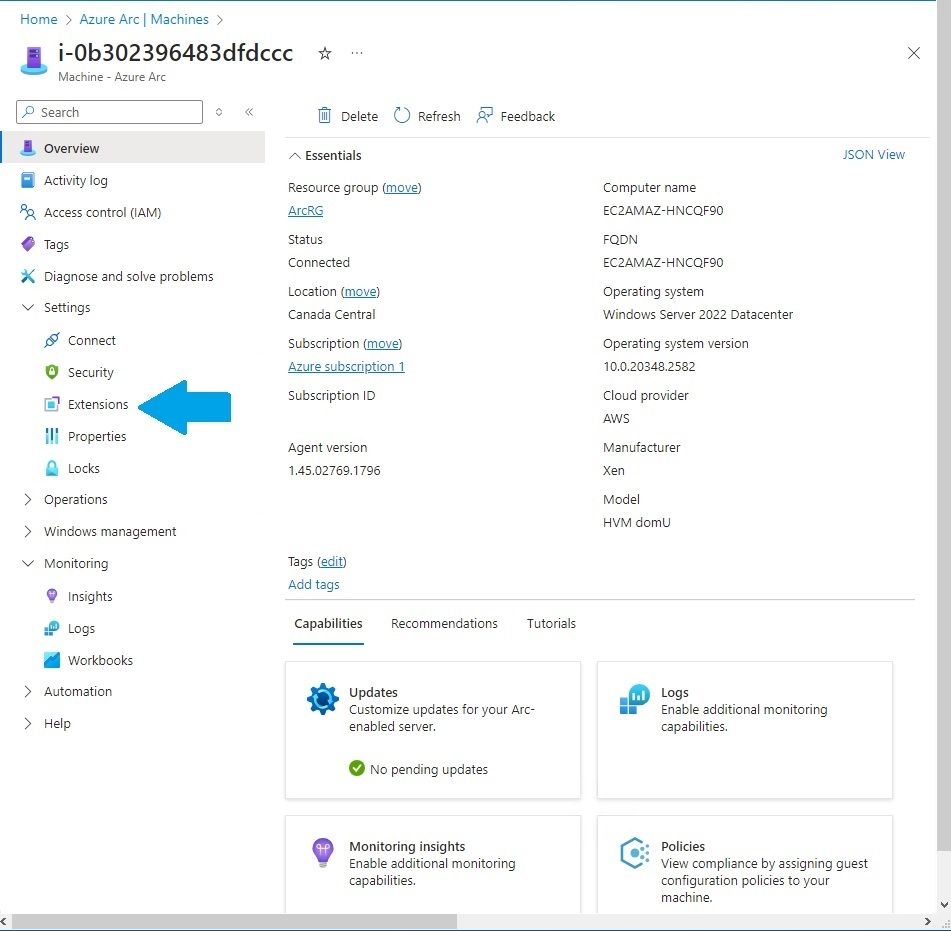Click the Logs card chart icon
The width and height of the screenshot is (951, 931).
coord(634,699)
